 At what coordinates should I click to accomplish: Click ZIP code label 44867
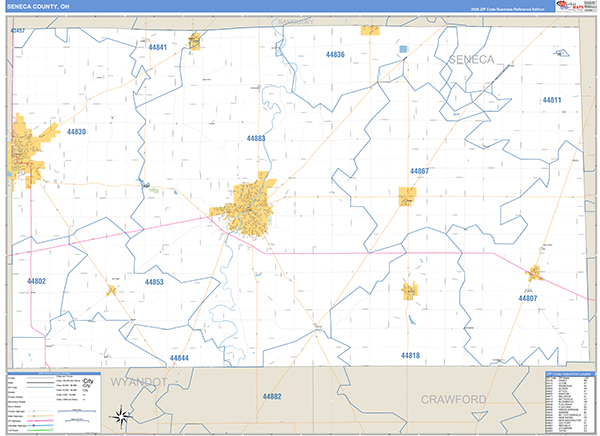point(419,171)
